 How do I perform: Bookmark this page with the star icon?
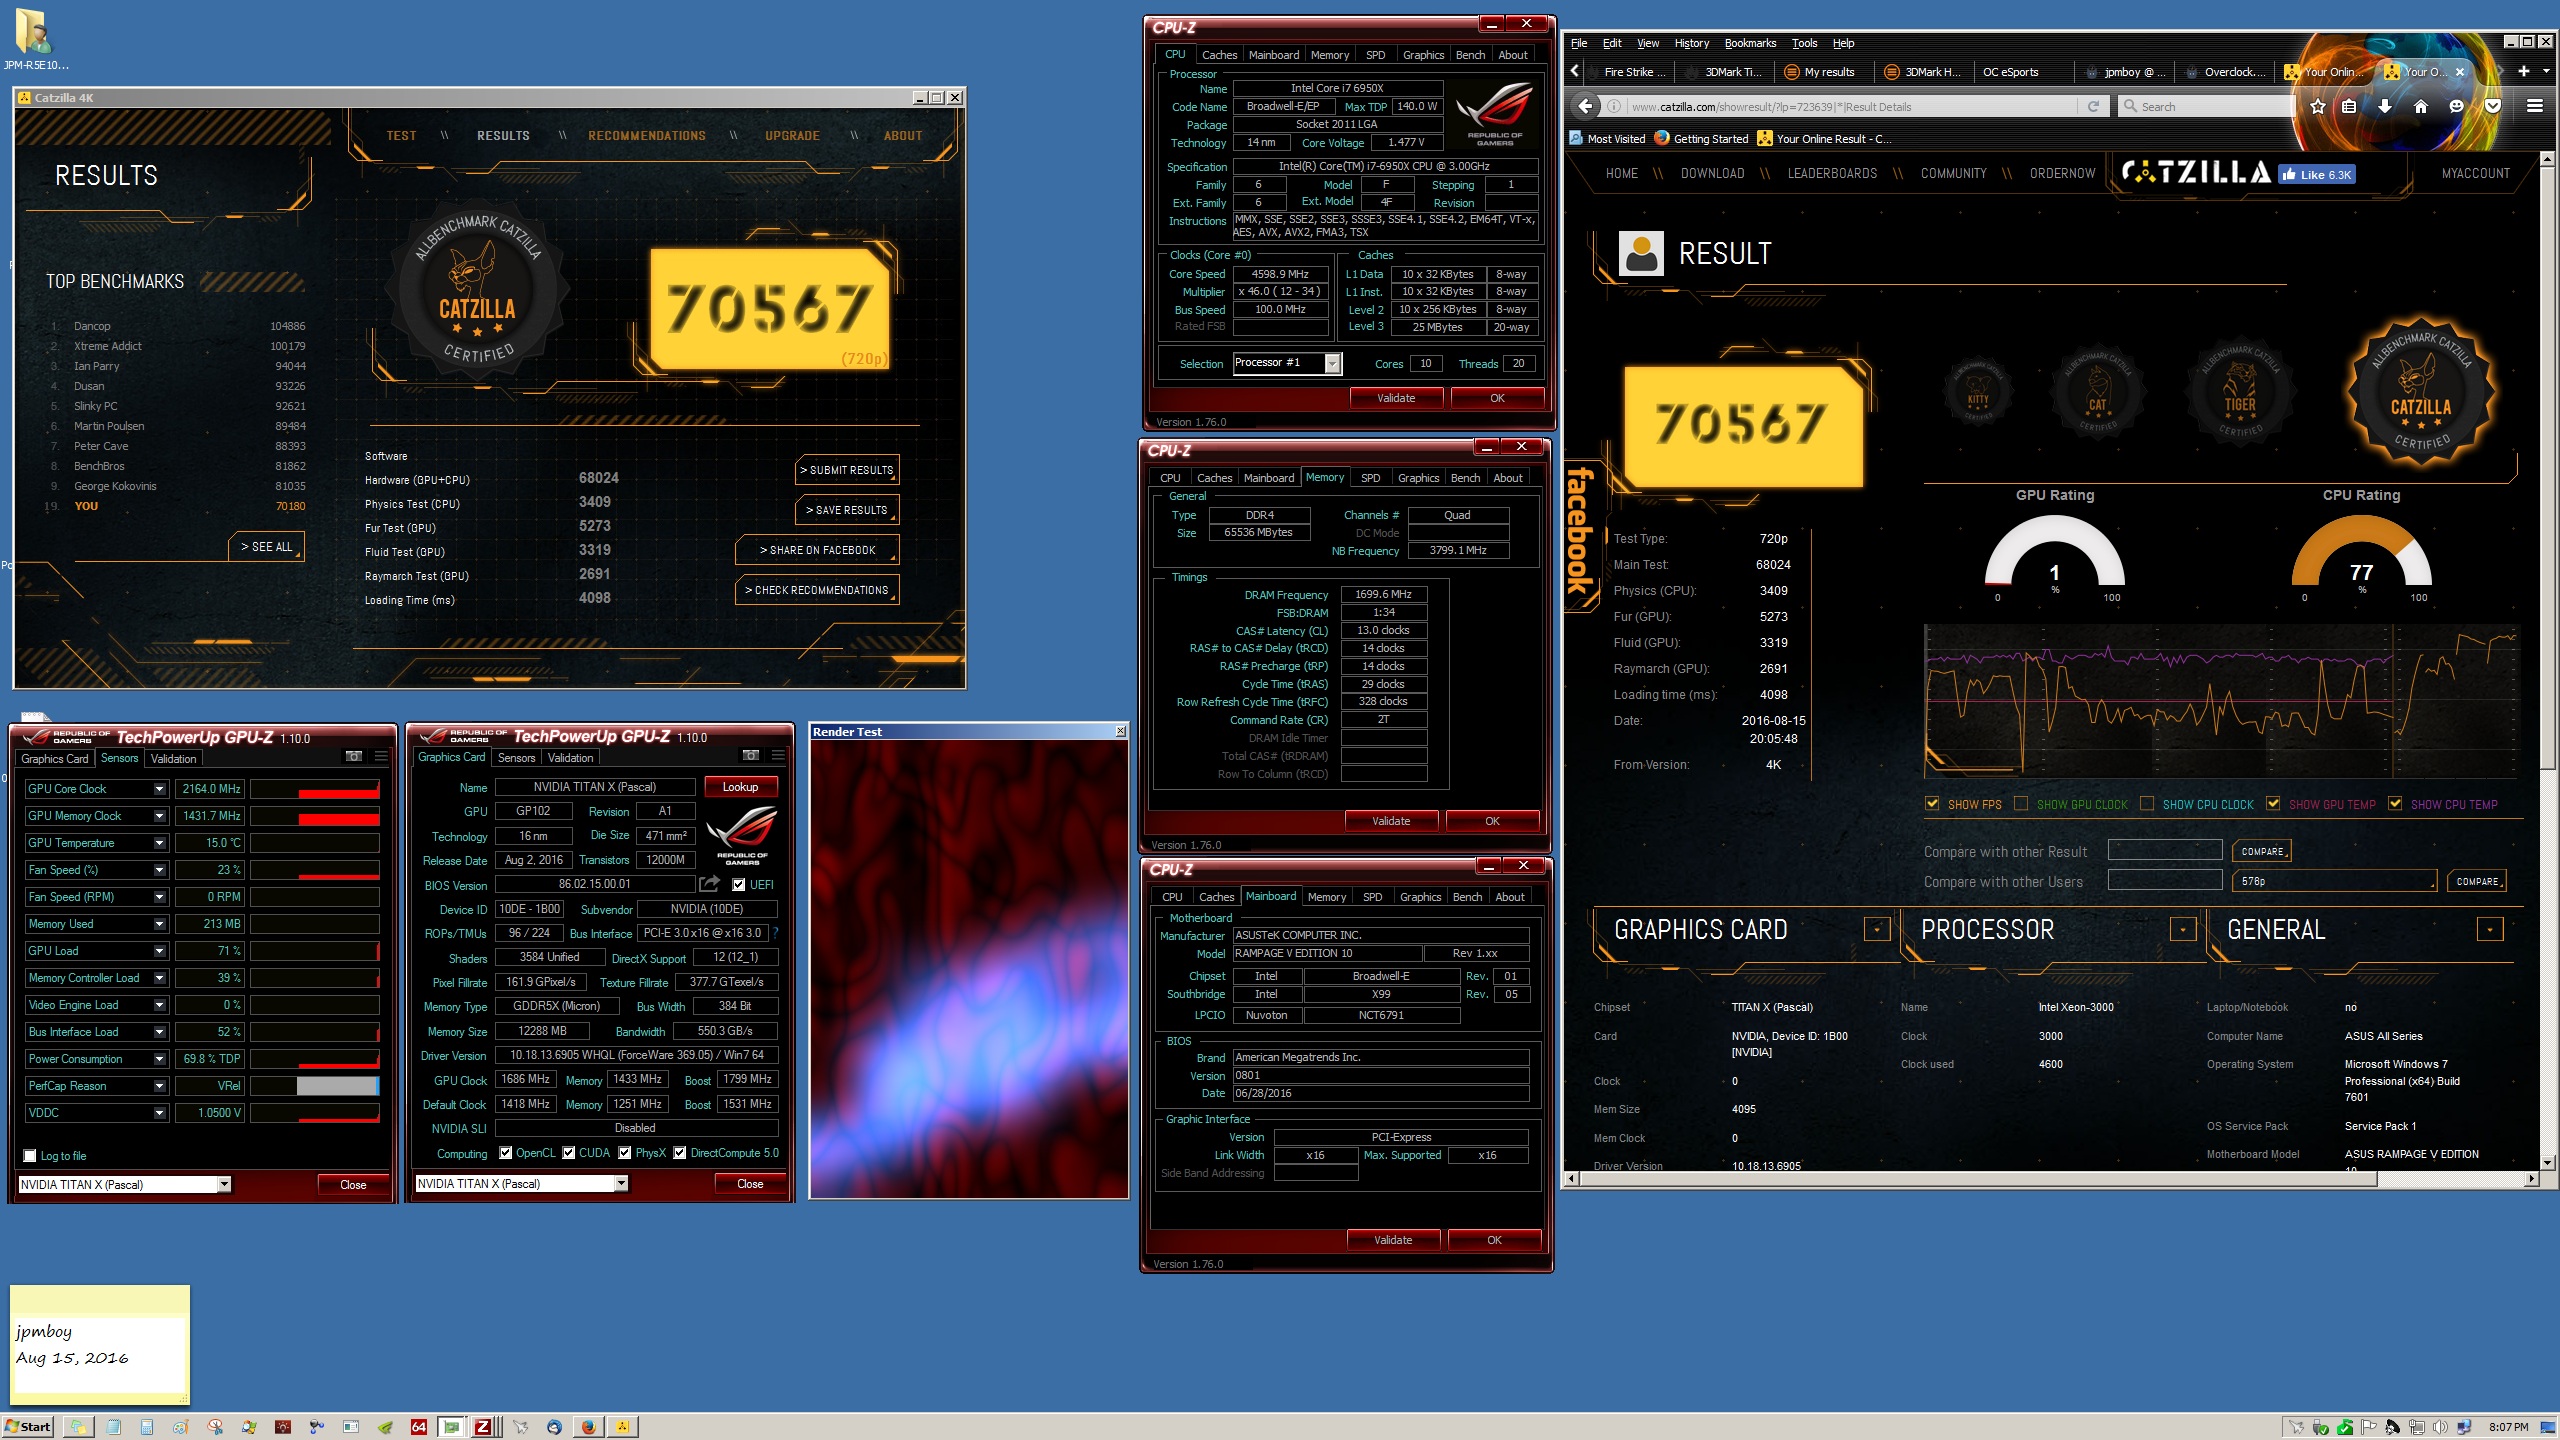(x=2318, y=106)
